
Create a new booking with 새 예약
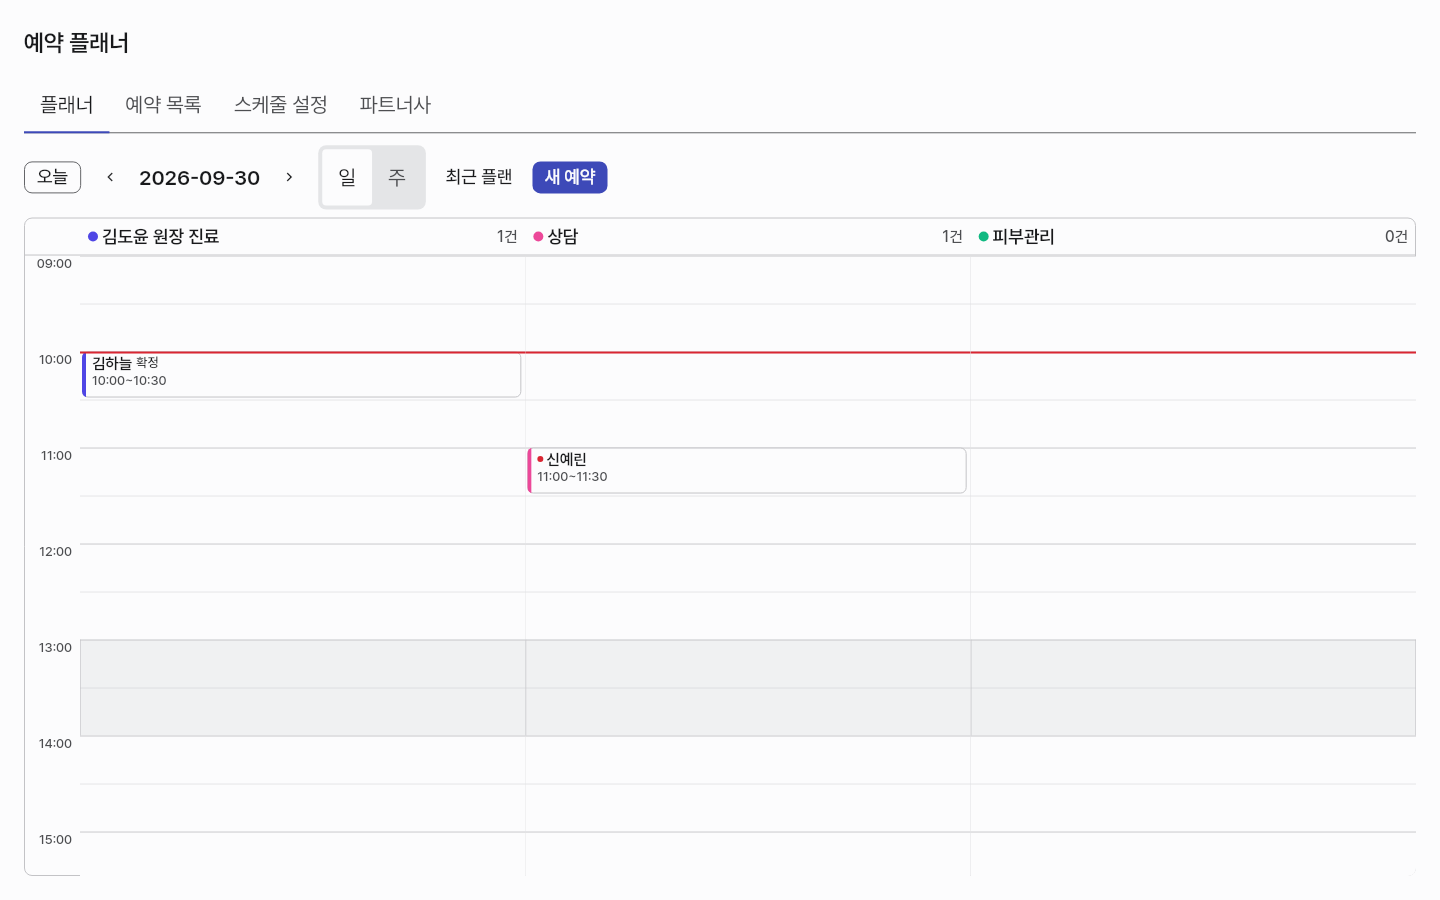tap(570, 177)
